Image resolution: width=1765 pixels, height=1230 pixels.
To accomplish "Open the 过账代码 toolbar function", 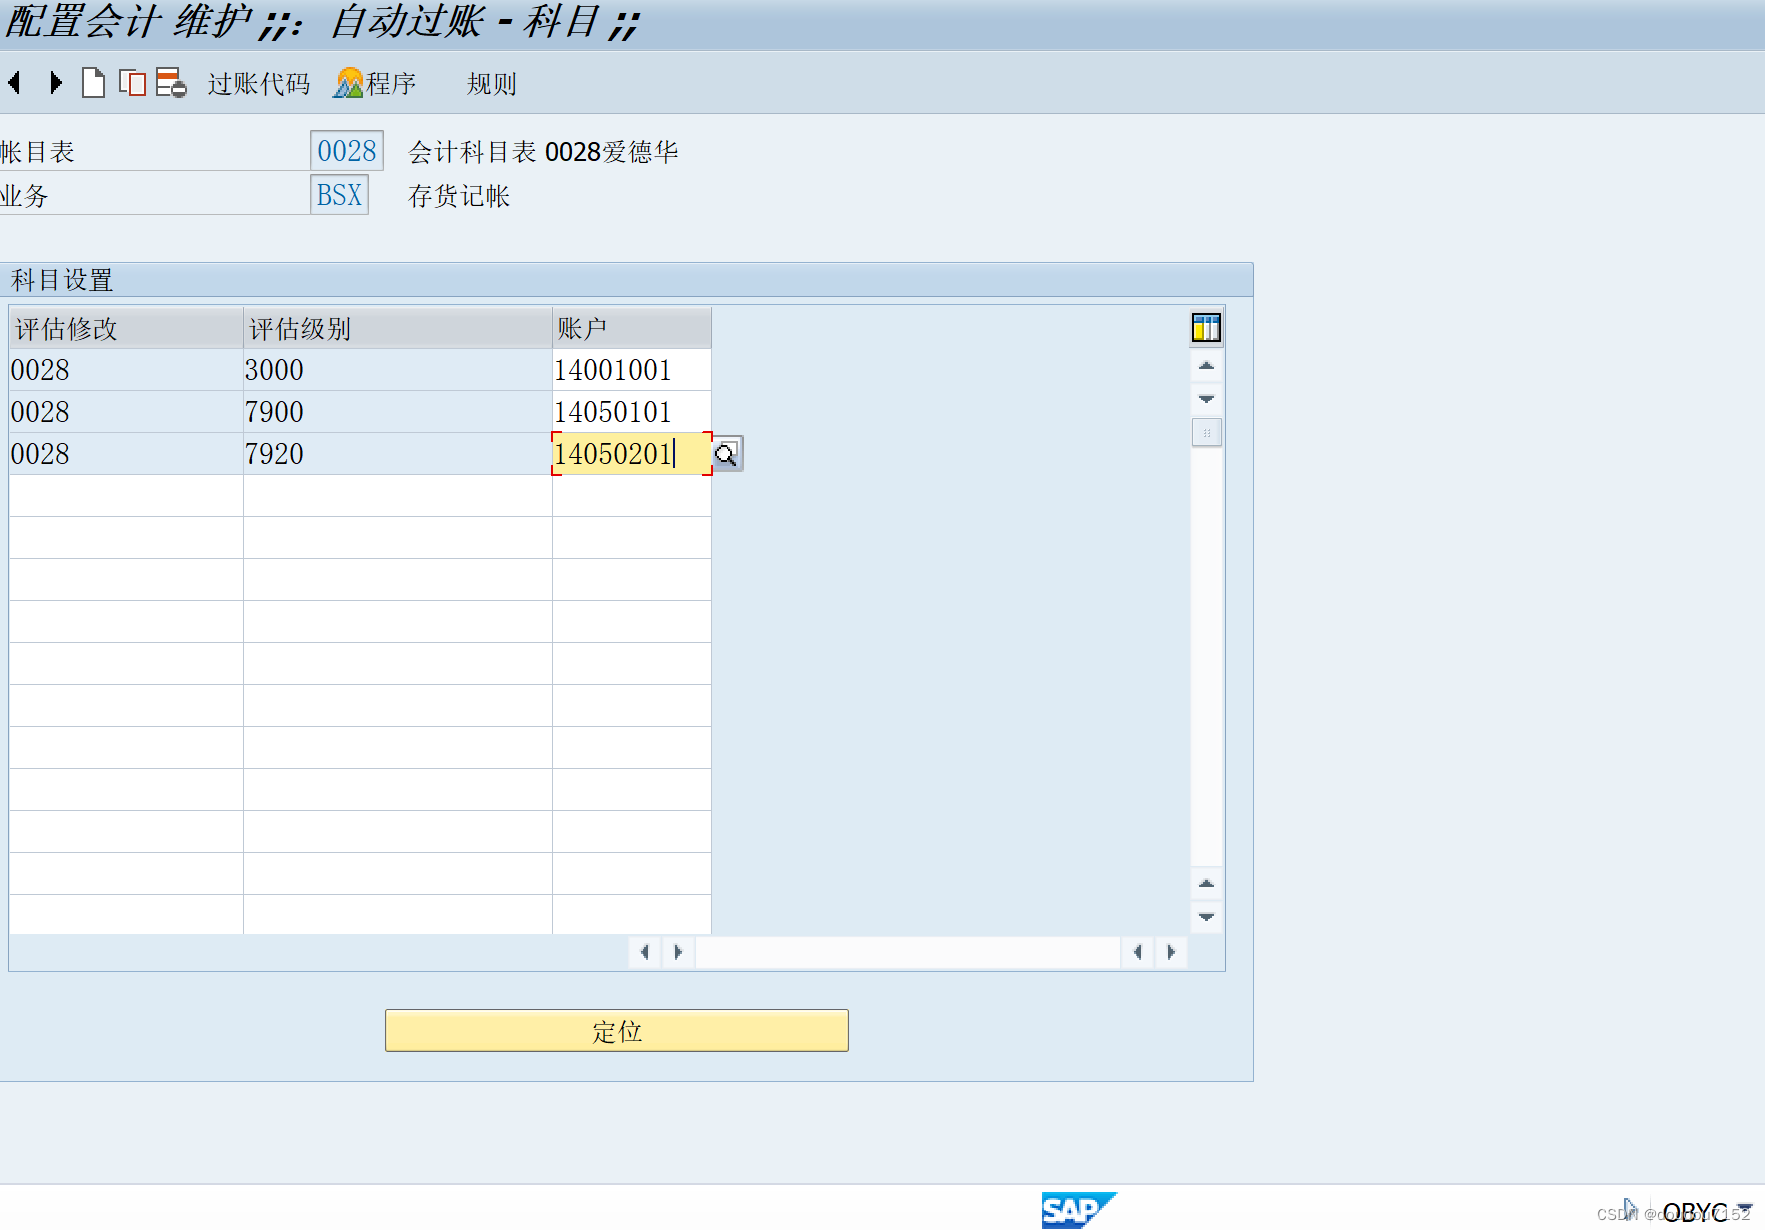I will (x=258, y=84).
